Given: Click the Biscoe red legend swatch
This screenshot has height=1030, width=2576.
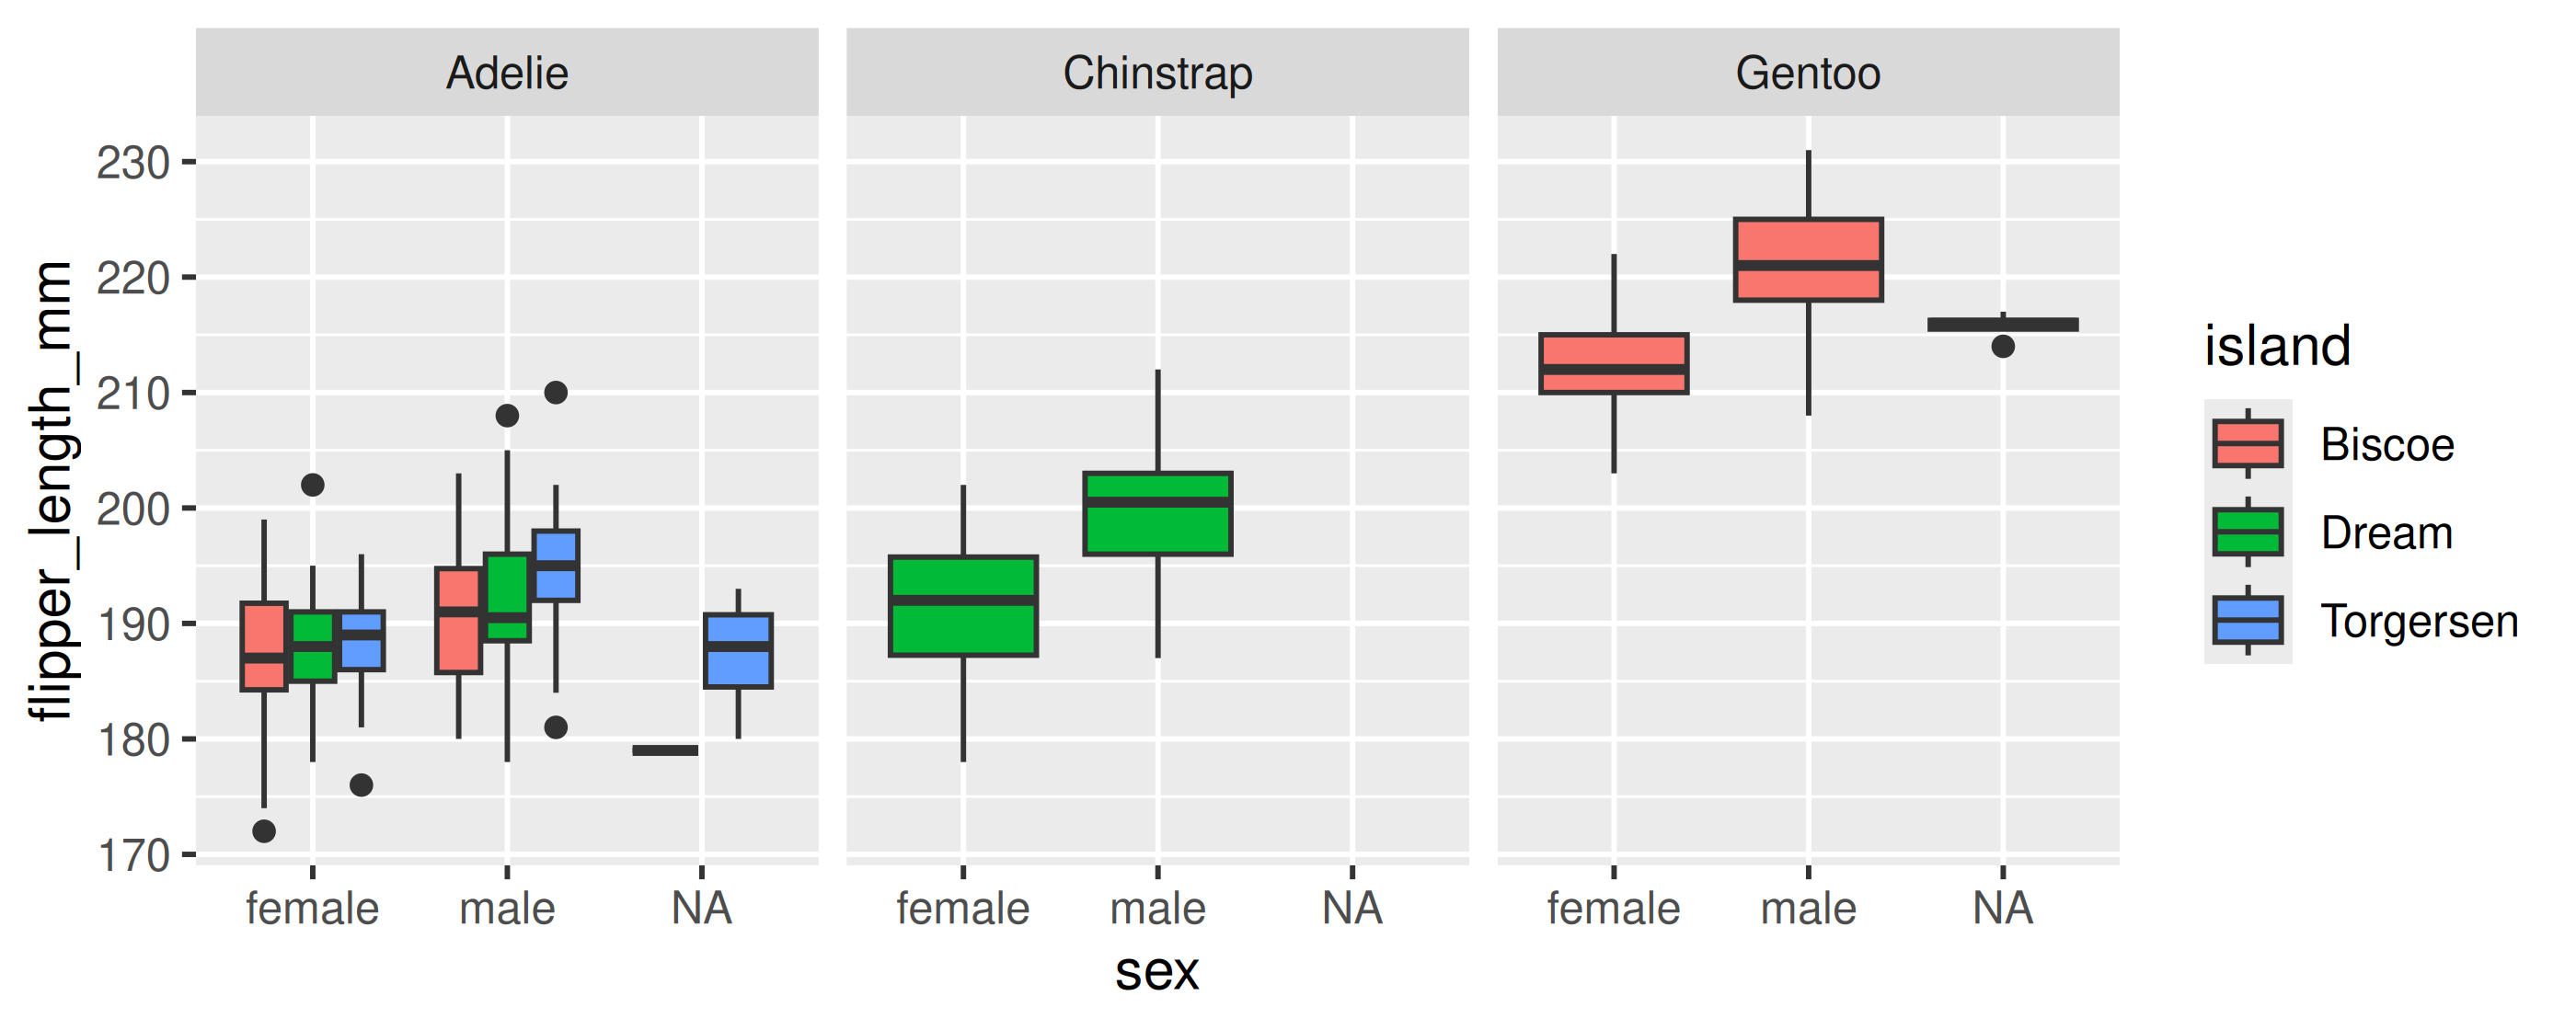Looking at the screenshot, I should click(2247, 443).
